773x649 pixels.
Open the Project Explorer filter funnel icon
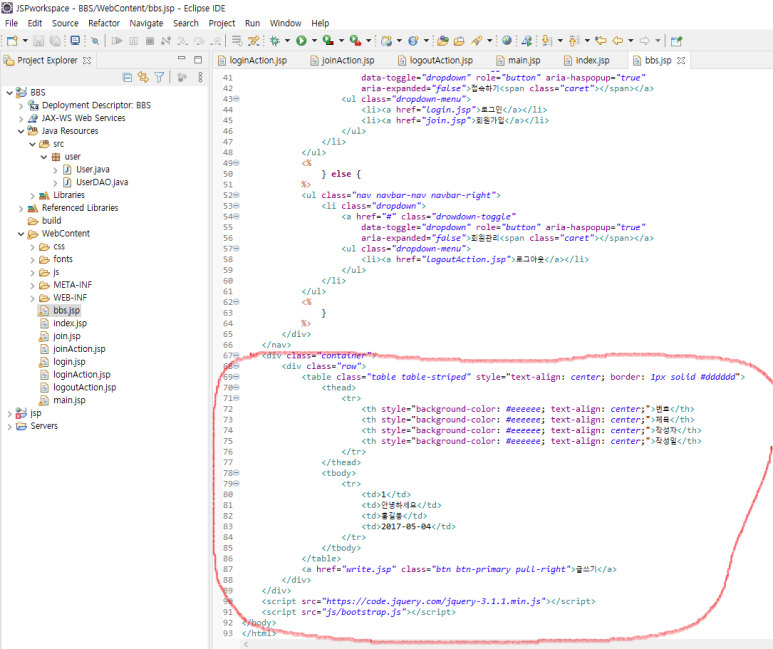159,77
